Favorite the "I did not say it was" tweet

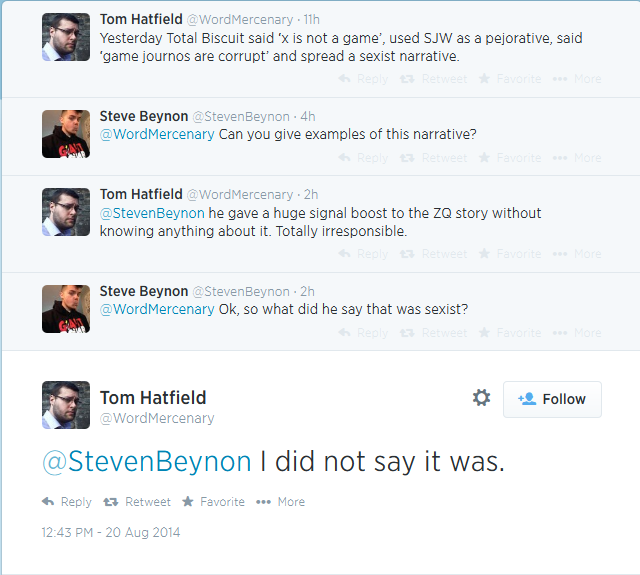(213, 502)
